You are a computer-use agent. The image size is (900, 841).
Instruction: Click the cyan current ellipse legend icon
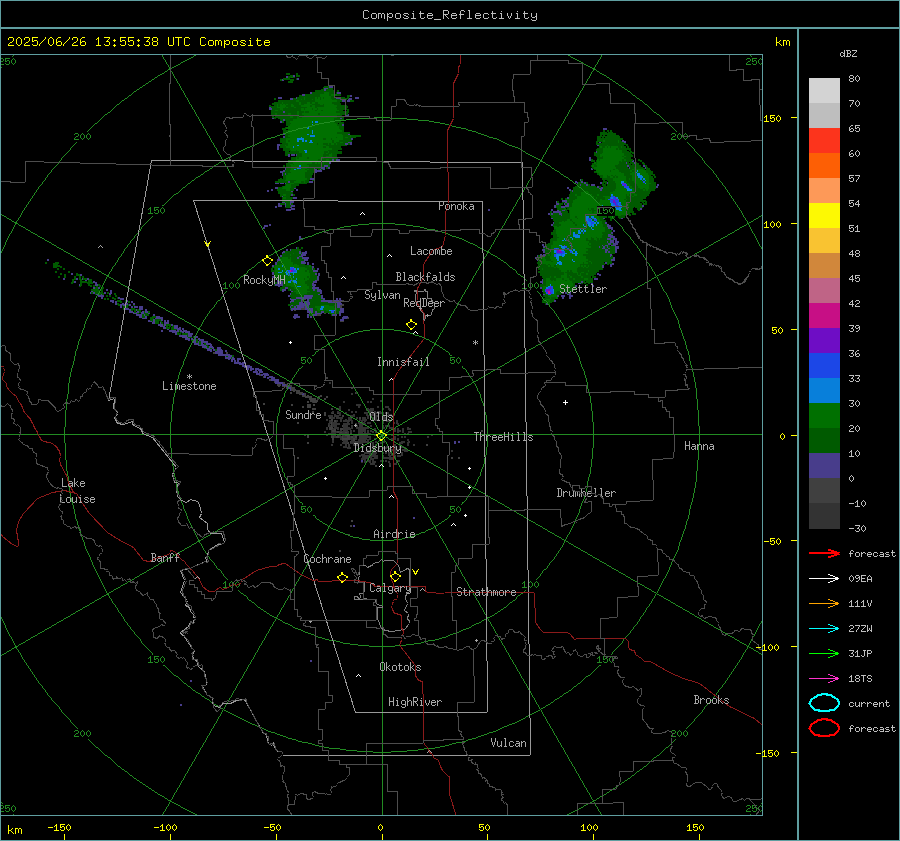(x=824, y=703)
